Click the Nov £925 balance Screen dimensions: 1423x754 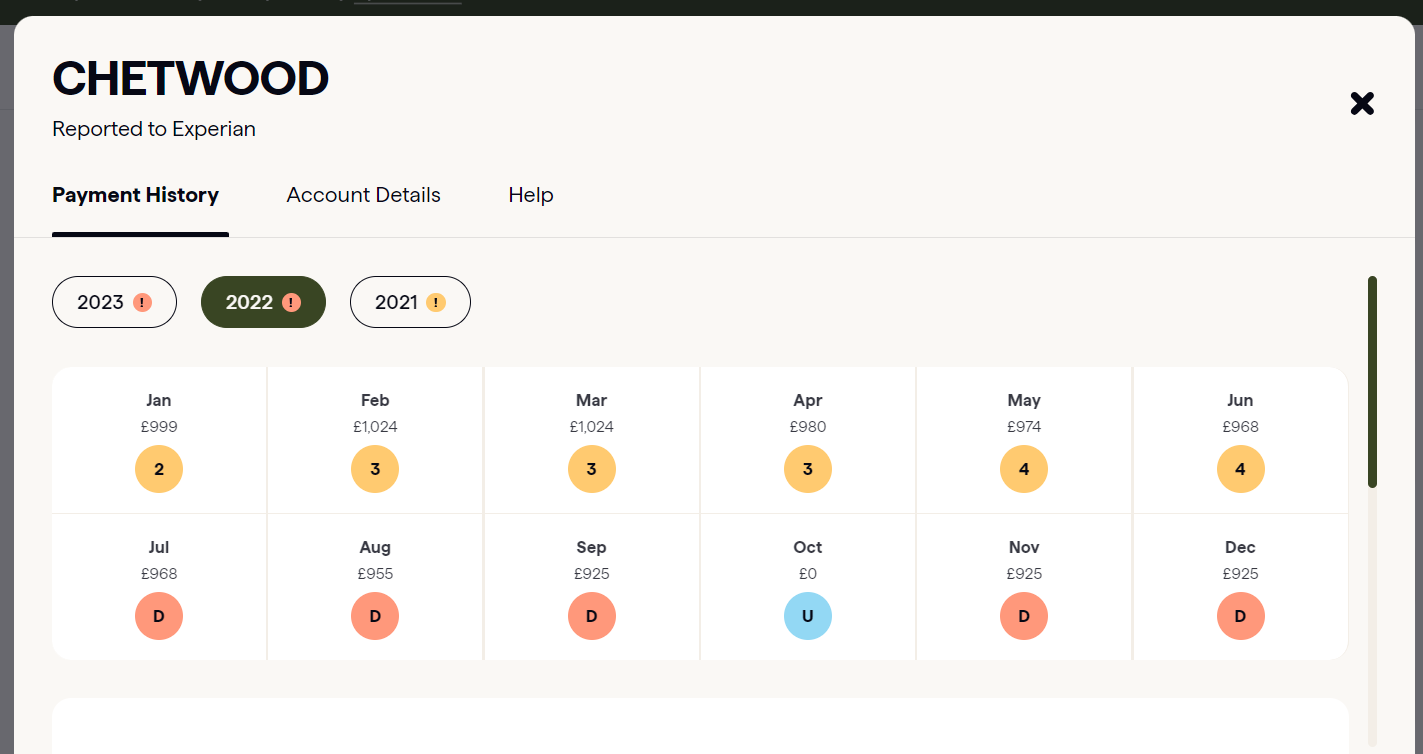click(1024, 574)
